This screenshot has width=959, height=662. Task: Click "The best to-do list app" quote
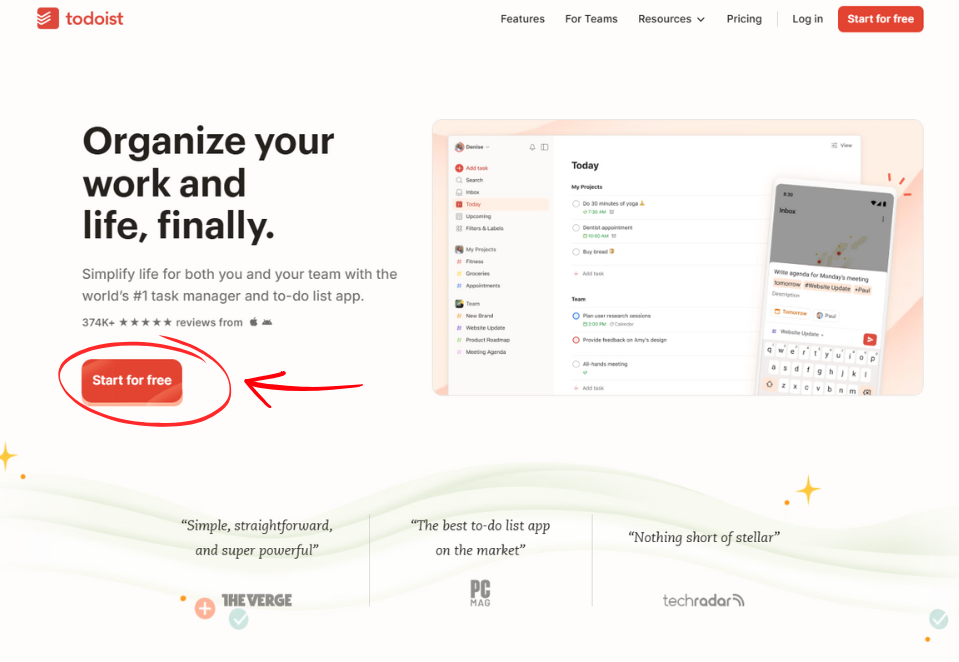tap(480, 538)
